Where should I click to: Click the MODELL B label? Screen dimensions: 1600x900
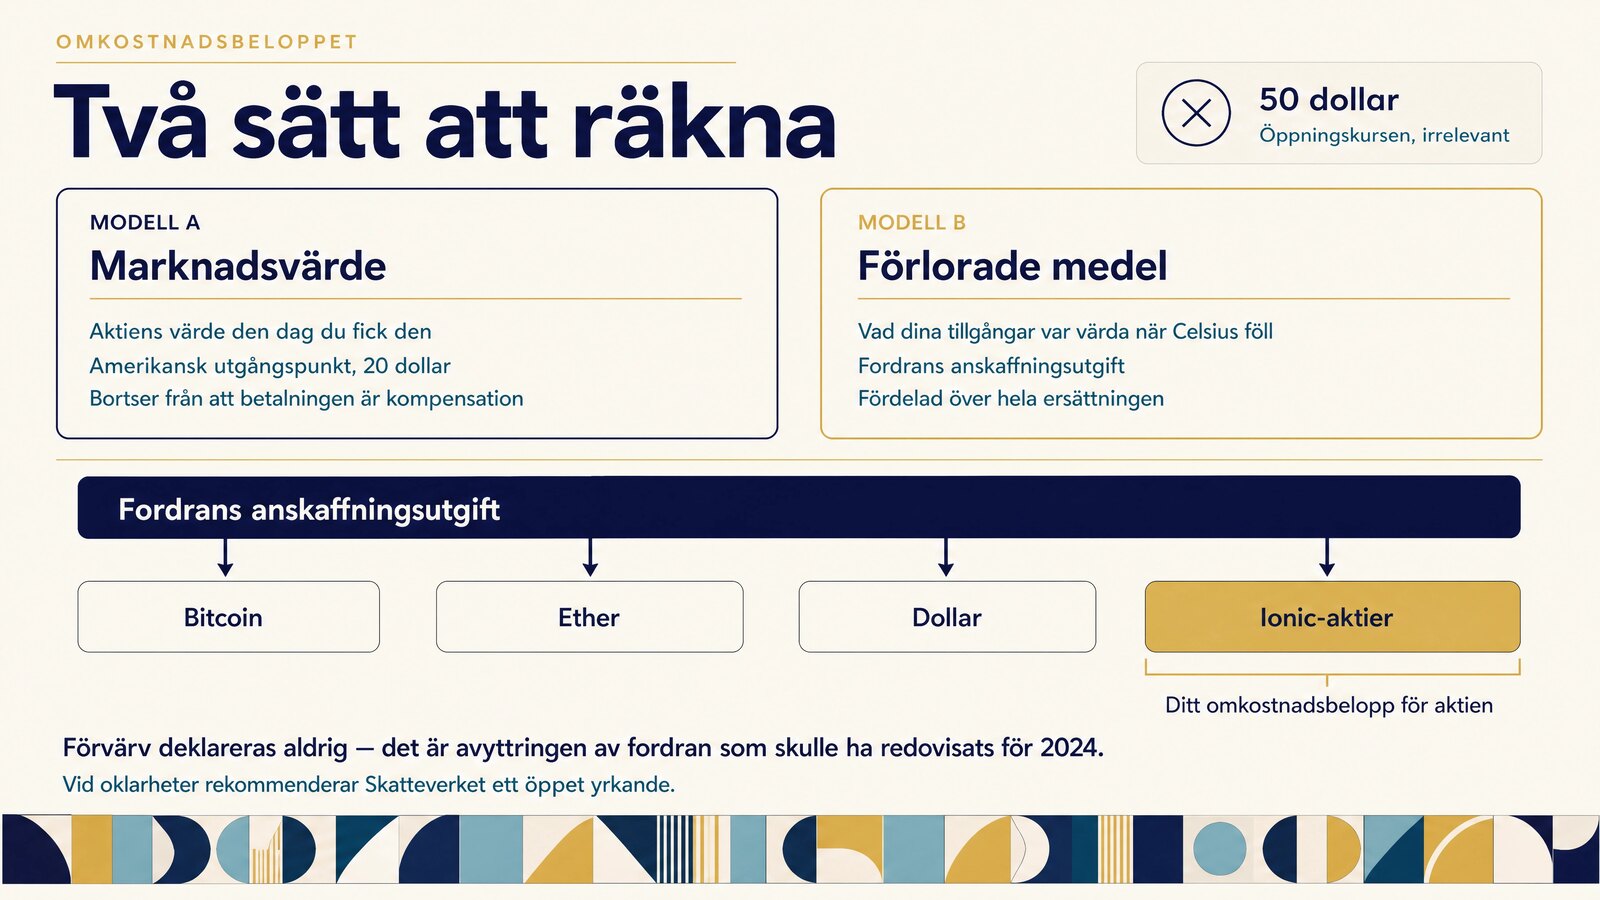(912, 222)
